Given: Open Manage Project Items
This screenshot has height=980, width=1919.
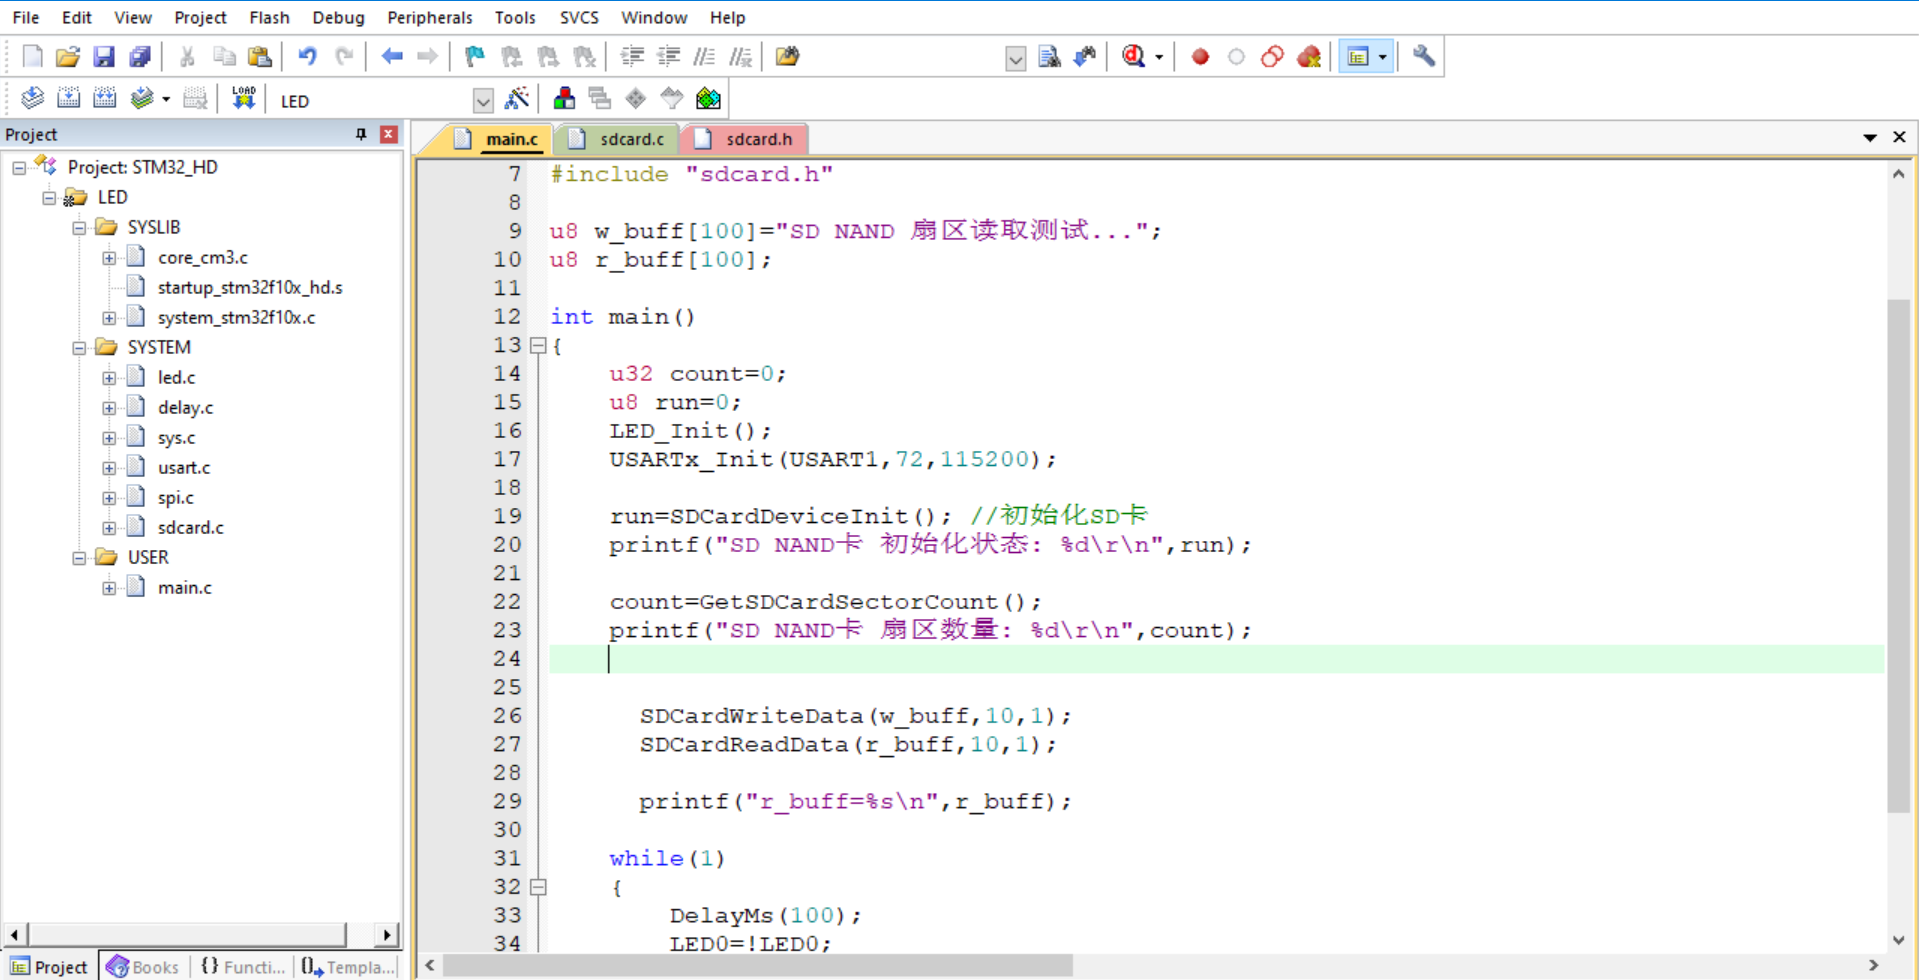Looking at the screenshot, I should 564,99.
